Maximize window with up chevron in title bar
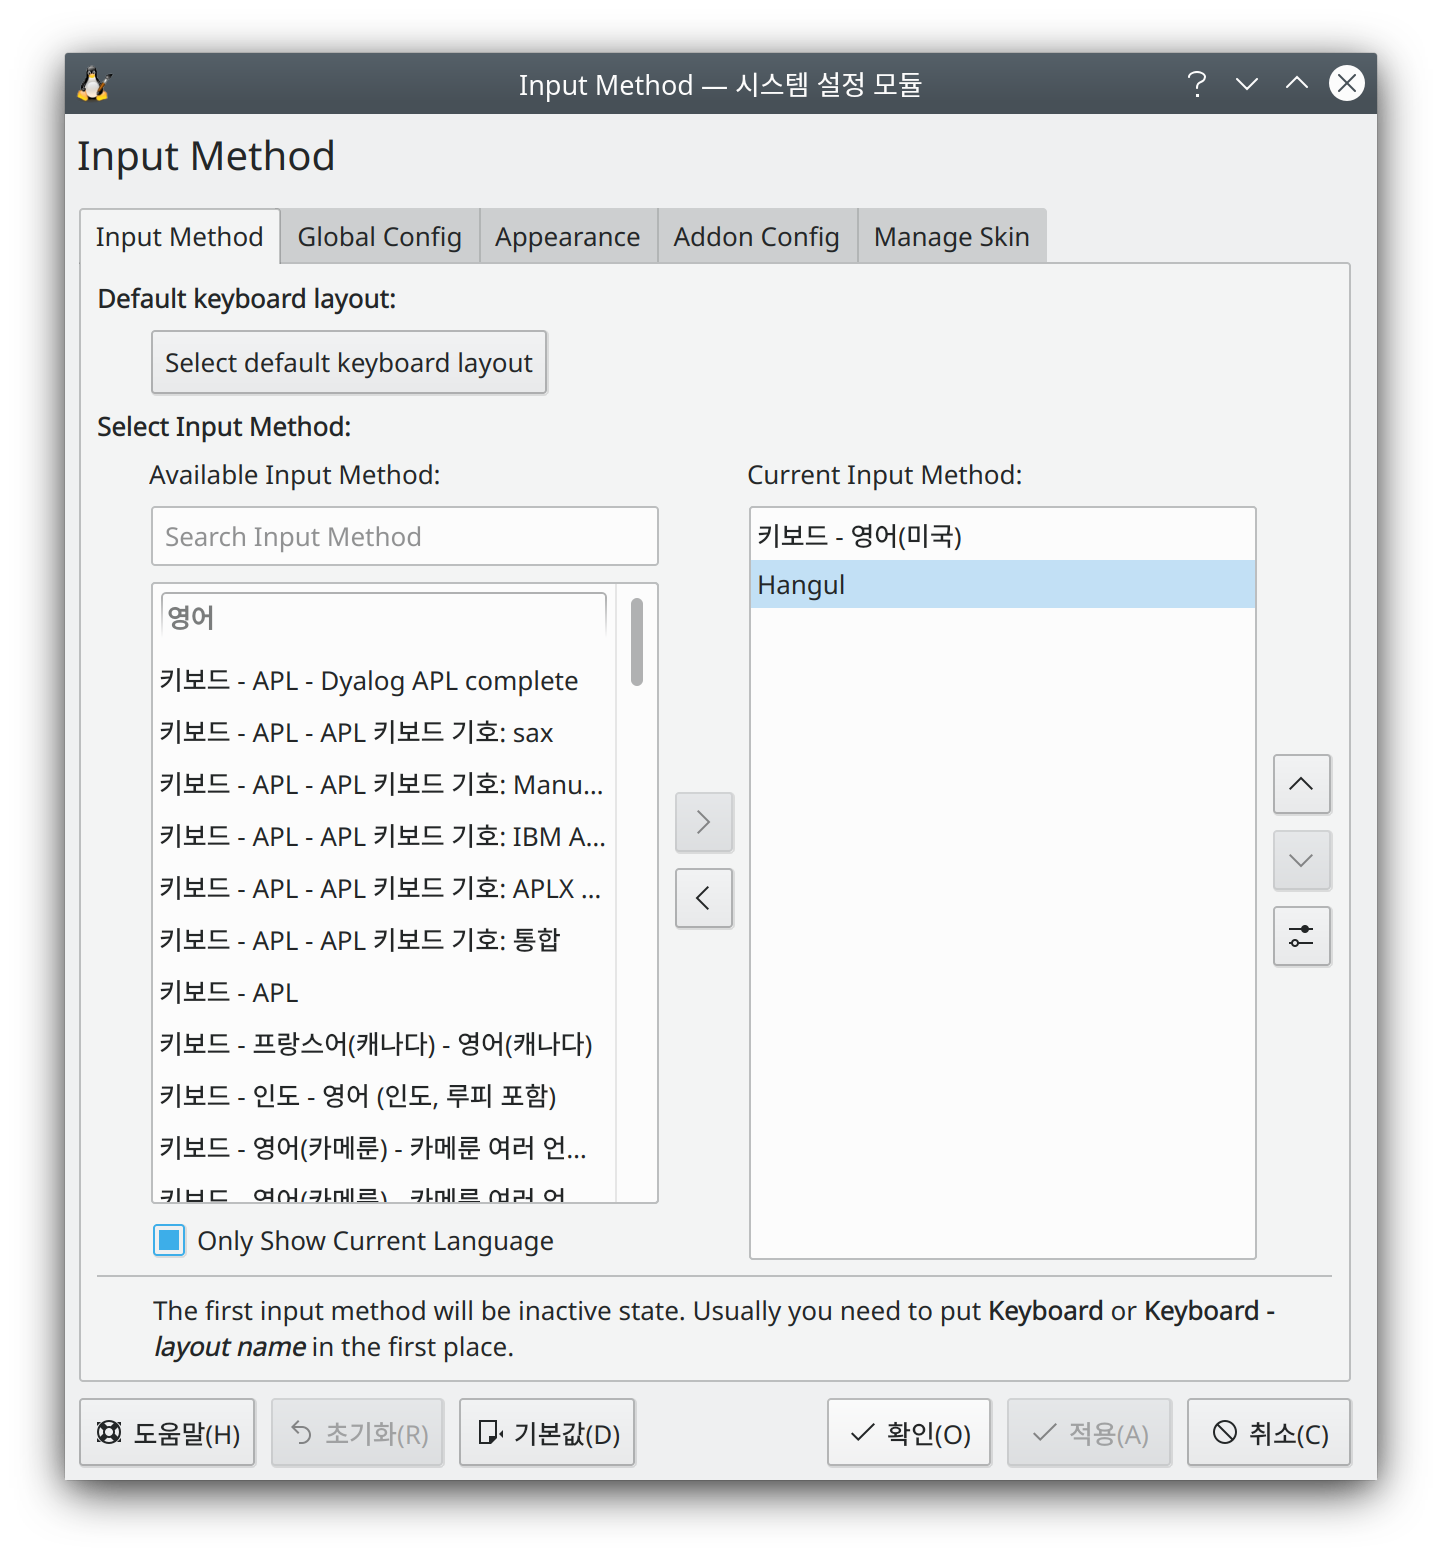Screen dimensions: 1442x1557 point(1296,84)
